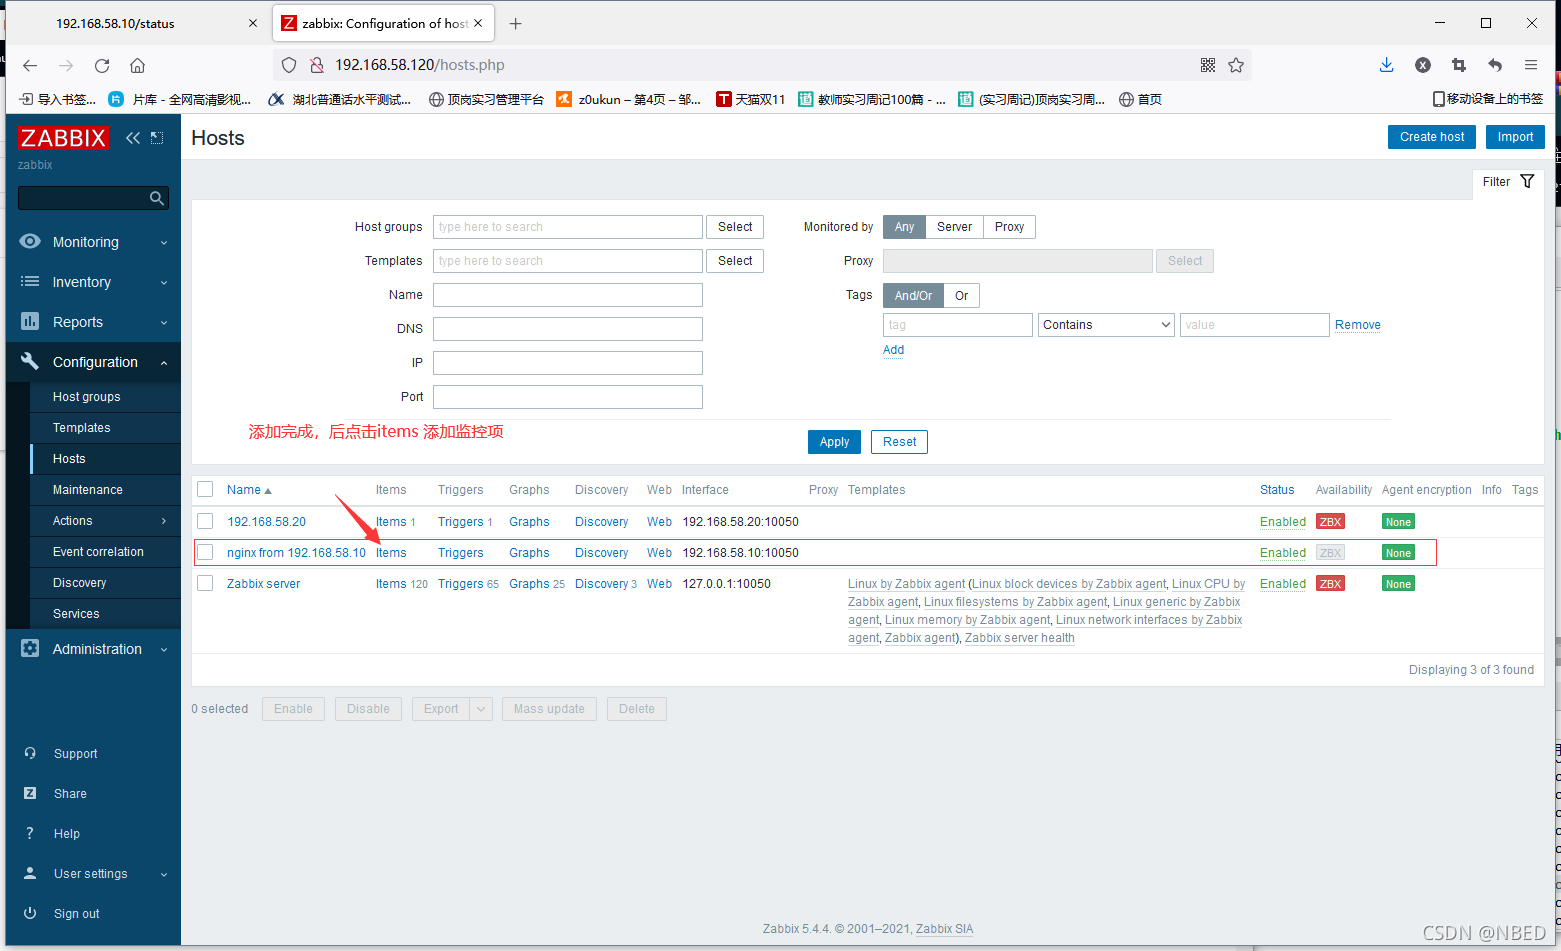Bookmark the page with the star icon

[1236, 65]
